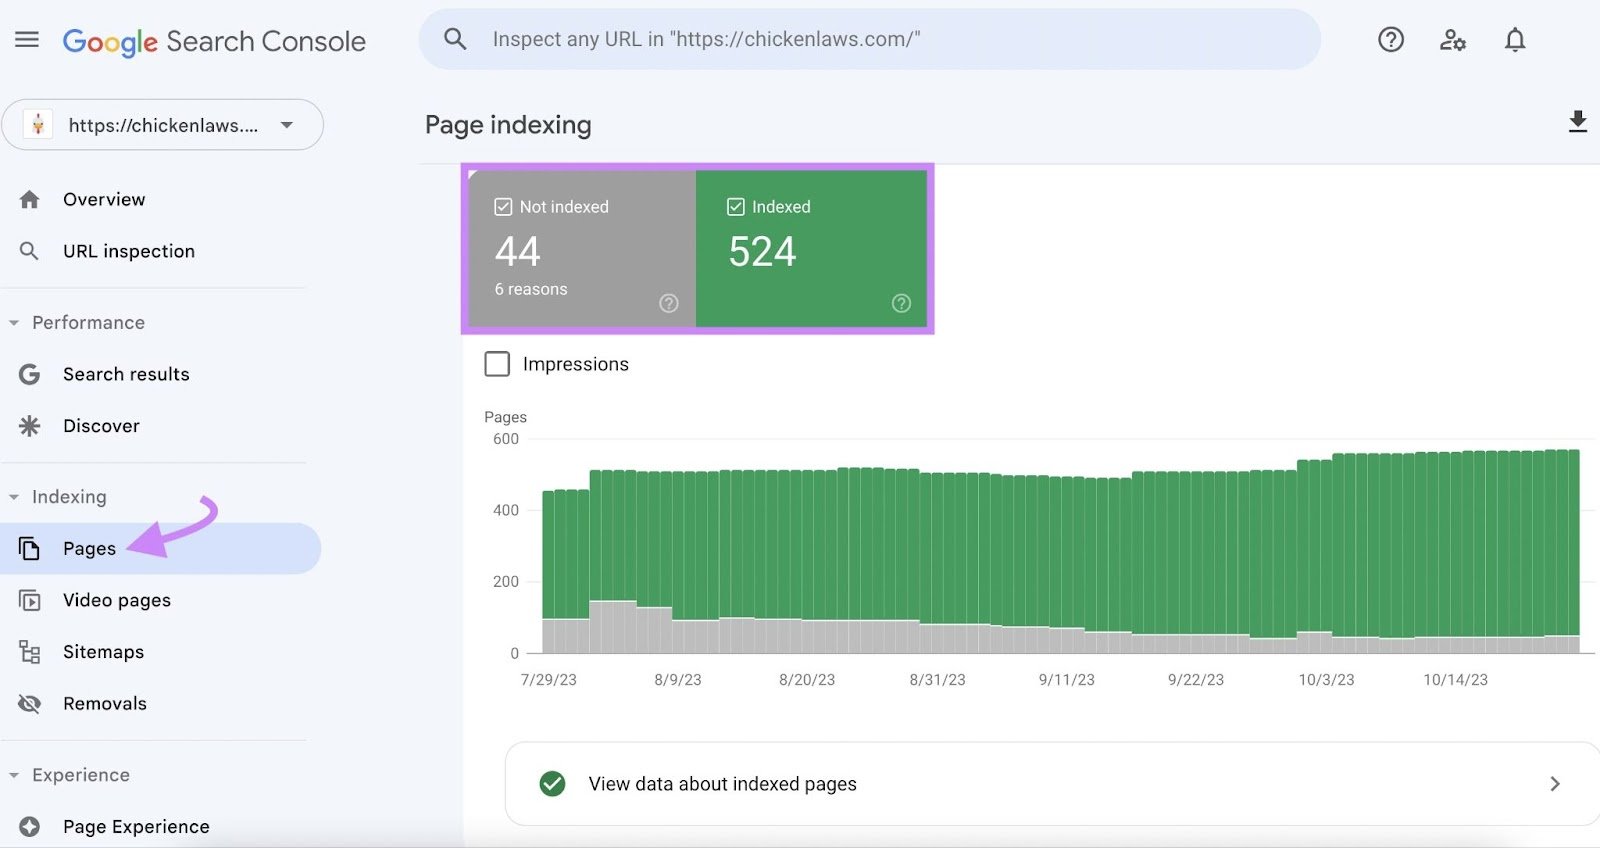
Task: Toggle the Not indexed checkbox
Action: click(503, 207)
